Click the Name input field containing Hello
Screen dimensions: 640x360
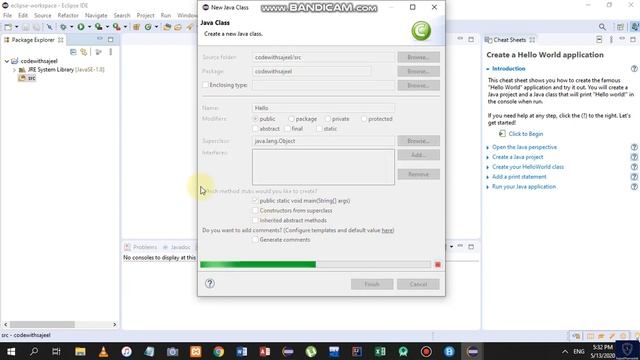(323, 108)
